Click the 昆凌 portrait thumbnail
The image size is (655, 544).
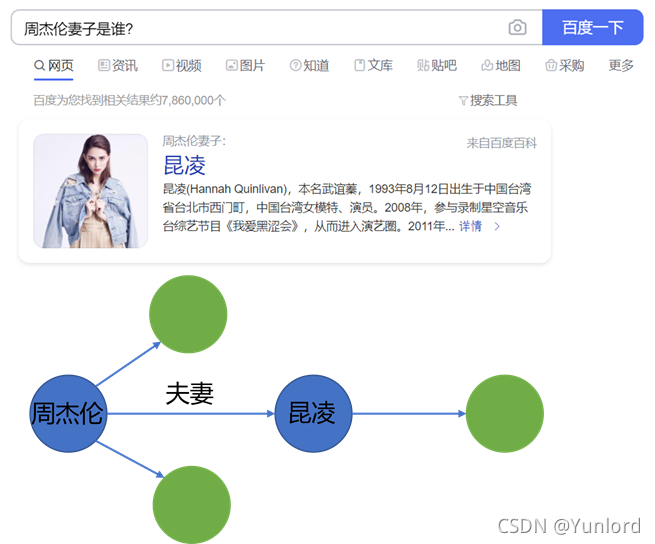click(90, 191)
